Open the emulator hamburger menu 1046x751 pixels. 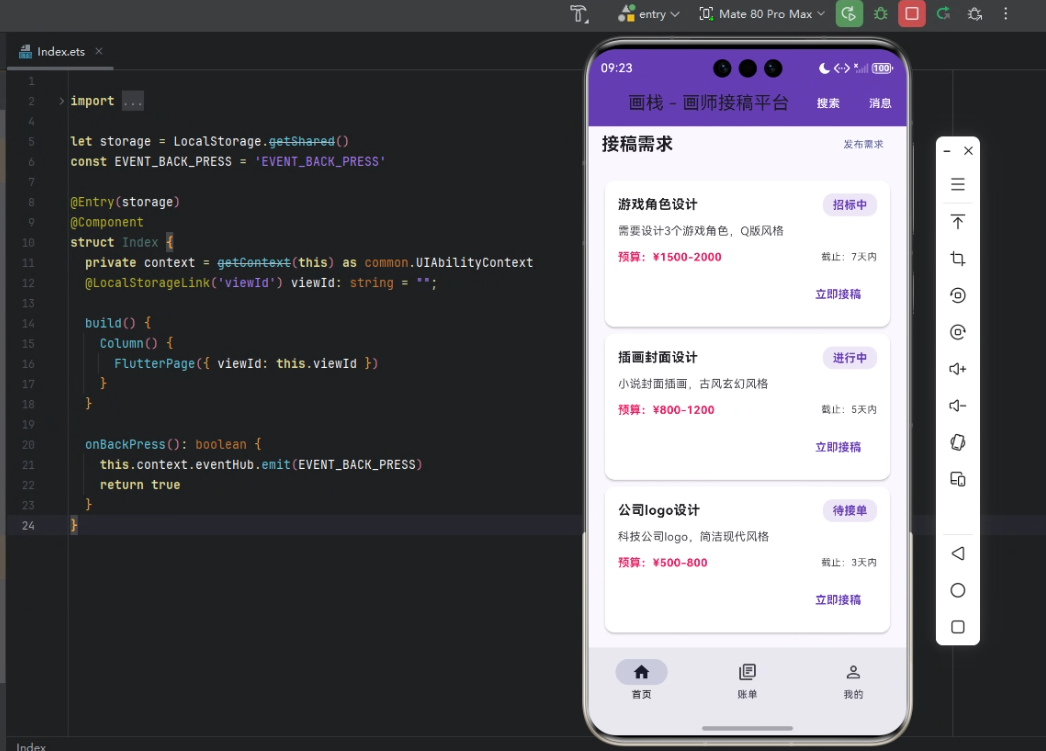click(957, 184)
